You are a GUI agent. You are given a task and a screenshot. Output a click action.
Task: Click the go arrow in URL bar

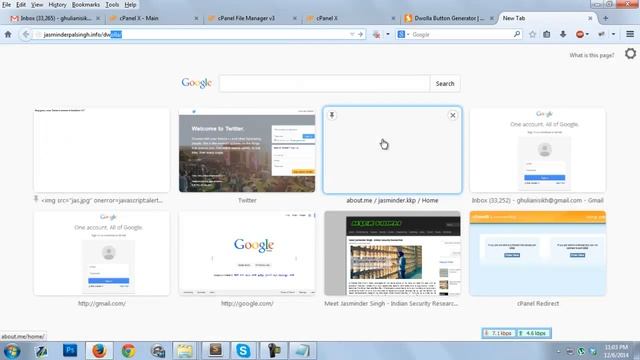pos(360,34)
